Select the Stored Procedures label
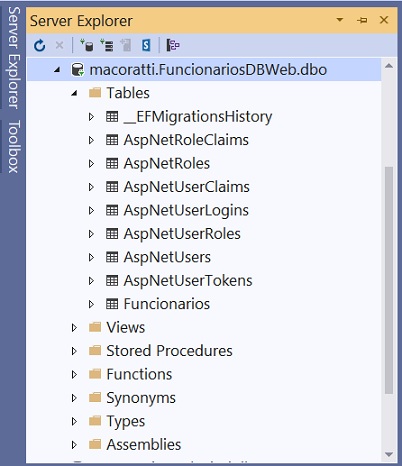Screen dimensions: 402x466 pos(169,351)
